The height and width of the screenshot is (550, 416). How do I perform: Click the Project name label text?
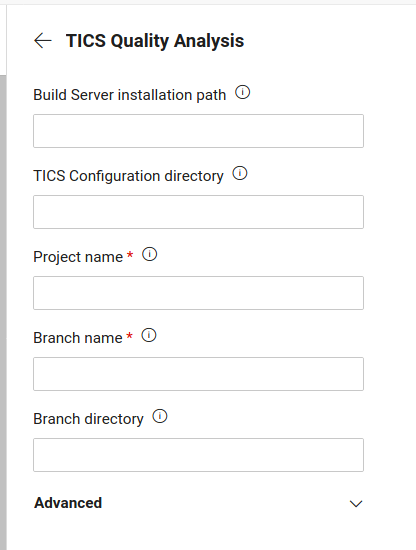click(78, 257)
